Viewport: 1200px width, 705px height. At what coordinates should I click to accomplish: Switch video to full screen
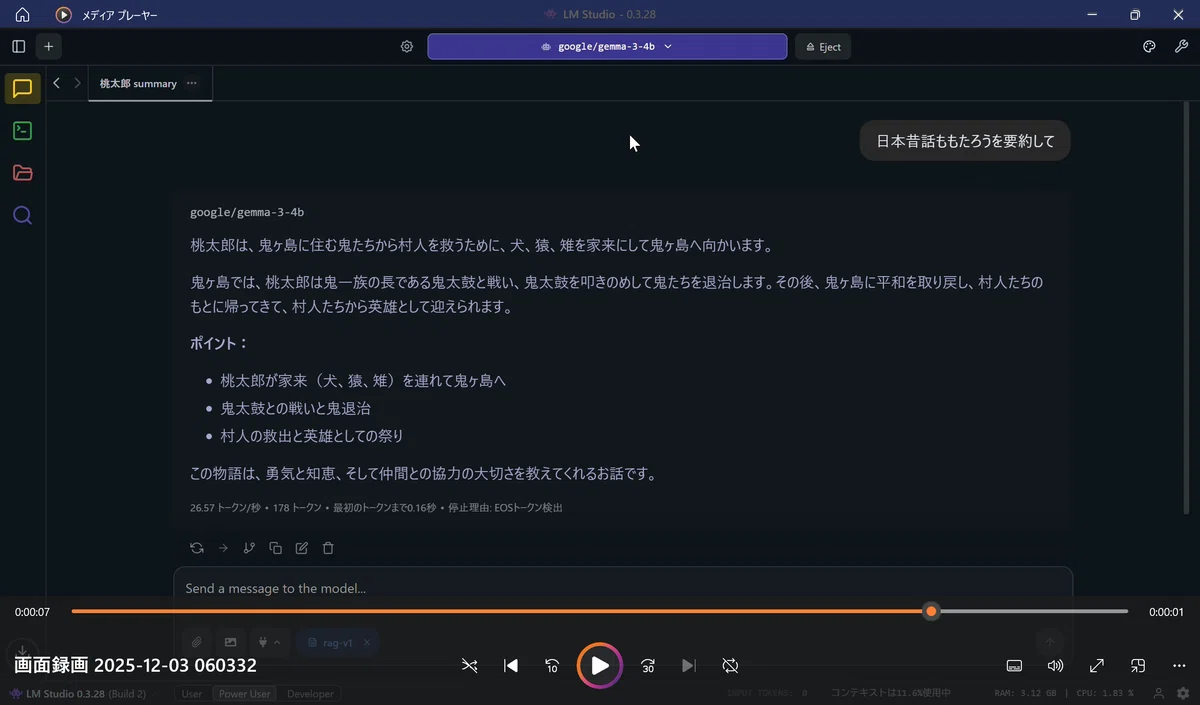coord(1096,665)
